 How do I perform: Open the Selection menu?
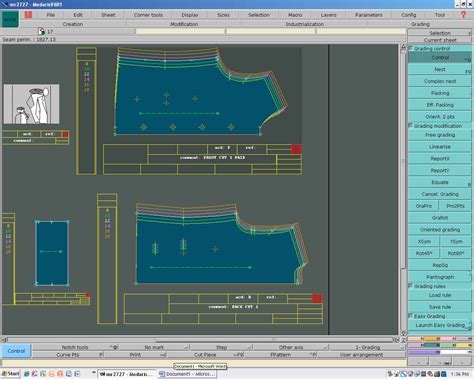259,15
